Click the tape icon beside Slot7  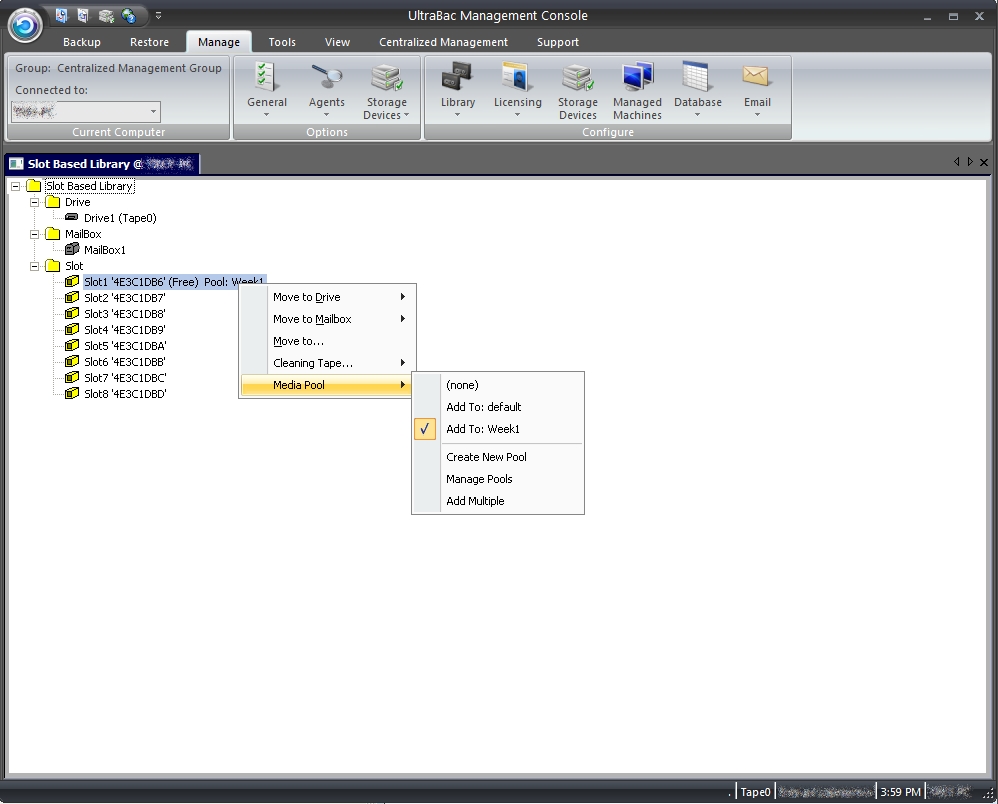coord(72,377)
